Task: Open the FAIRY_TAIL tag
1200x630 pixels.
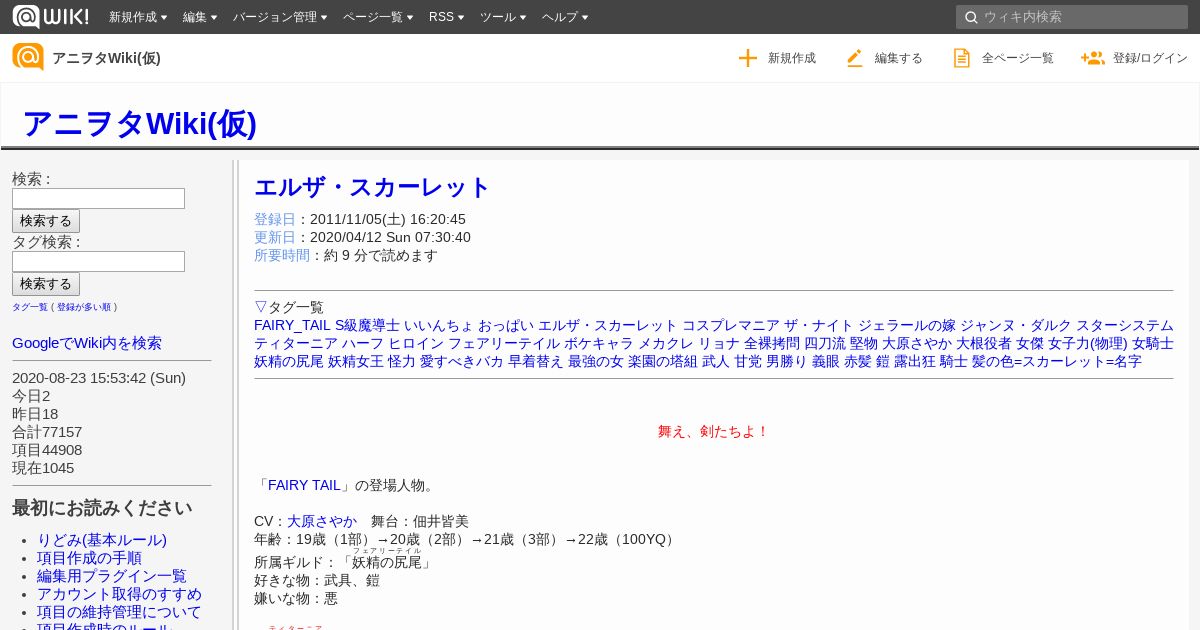Action: tap(292, 325)
